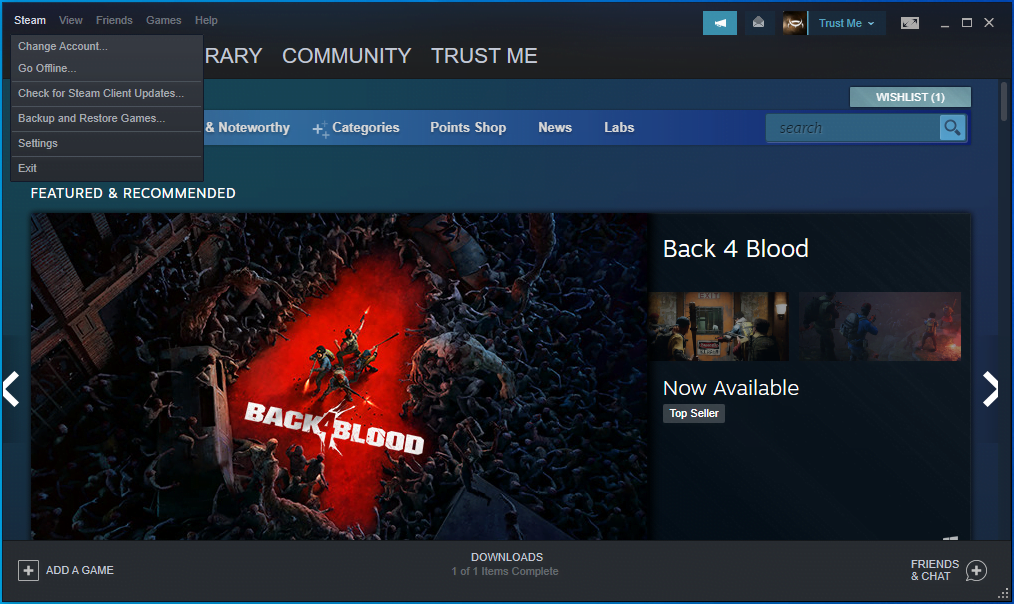Open the Steam menu

(30, 20)
